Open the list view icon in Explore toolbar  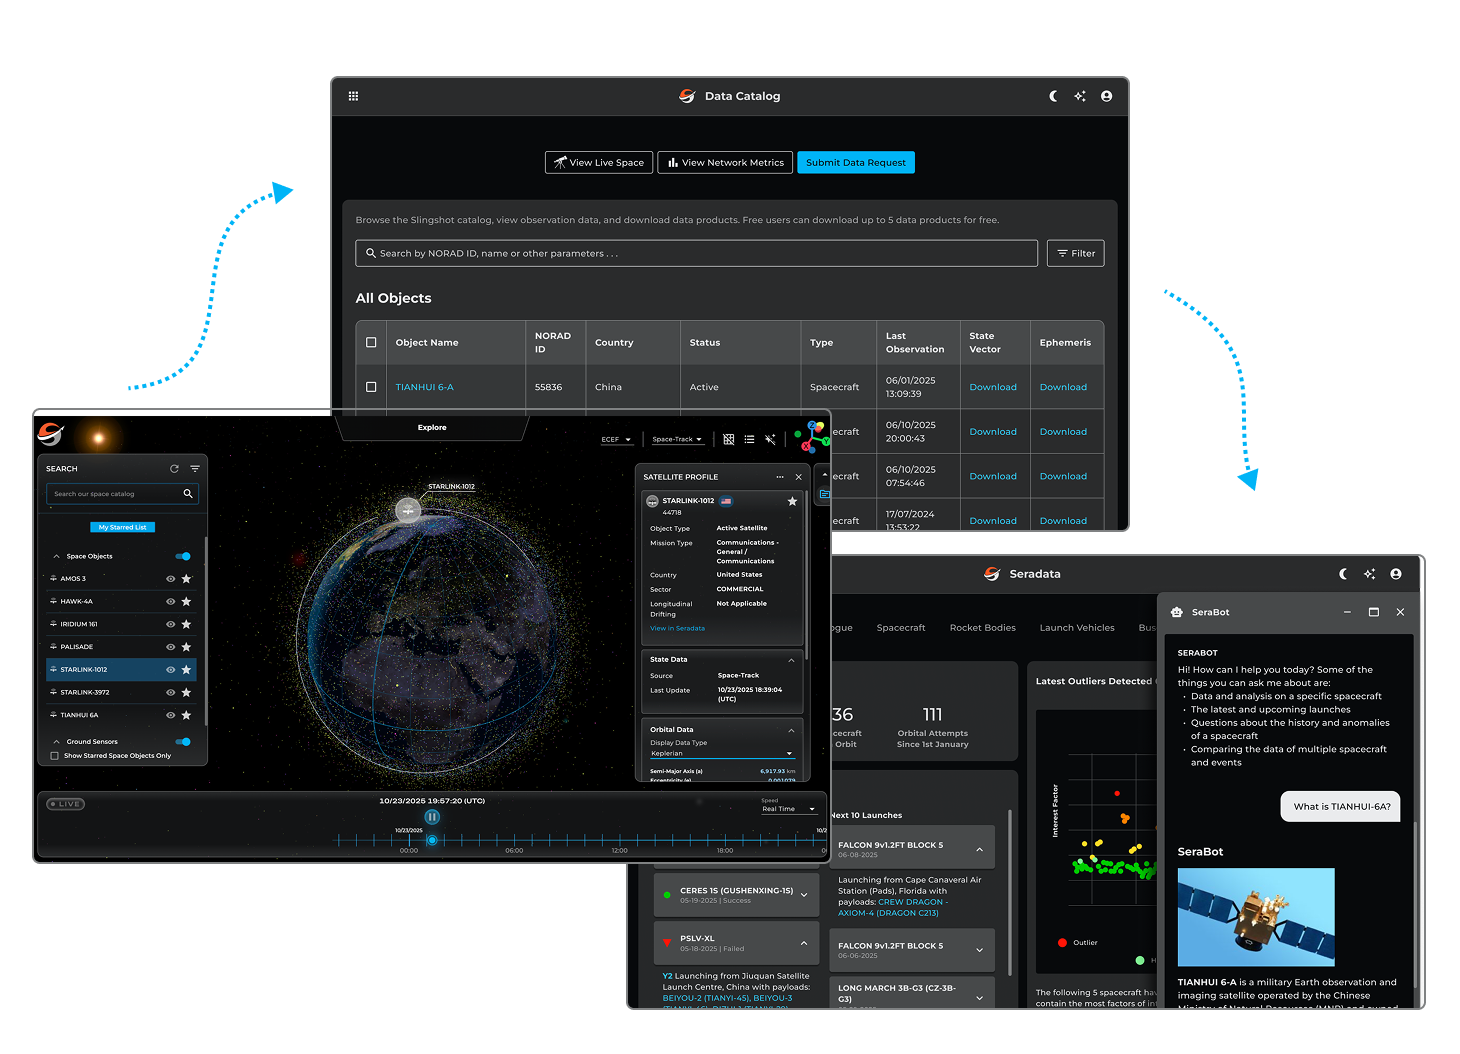click(749, 439)
